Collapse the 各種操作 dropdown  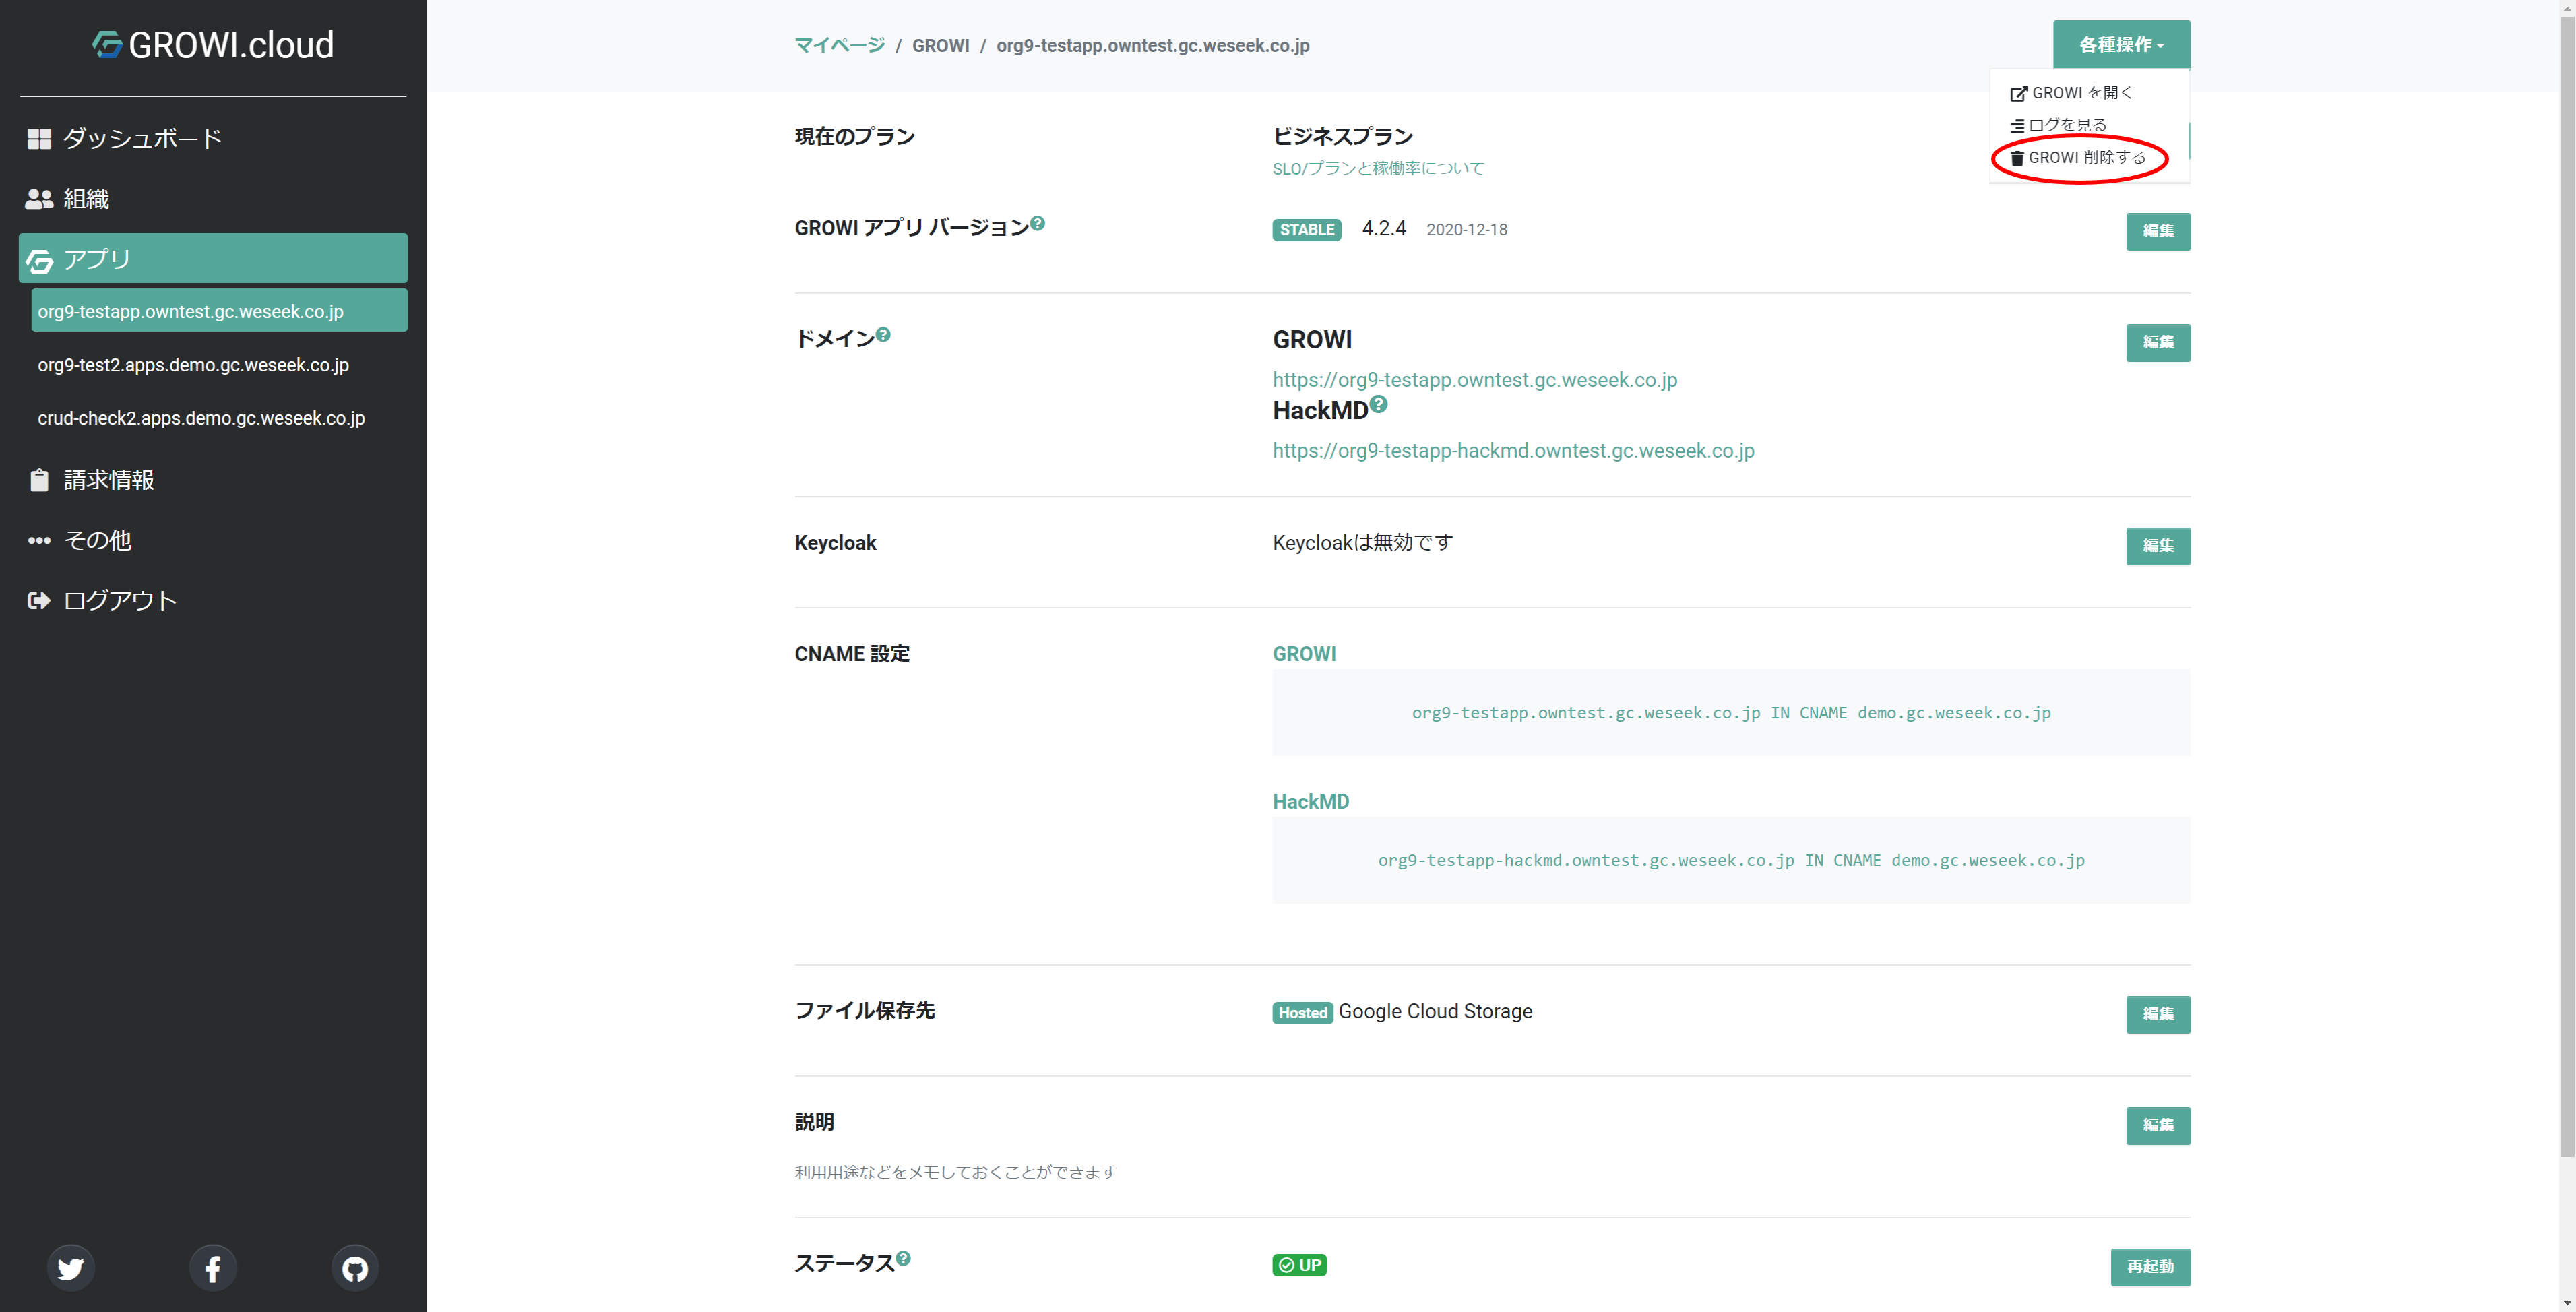pos(2121,44)
